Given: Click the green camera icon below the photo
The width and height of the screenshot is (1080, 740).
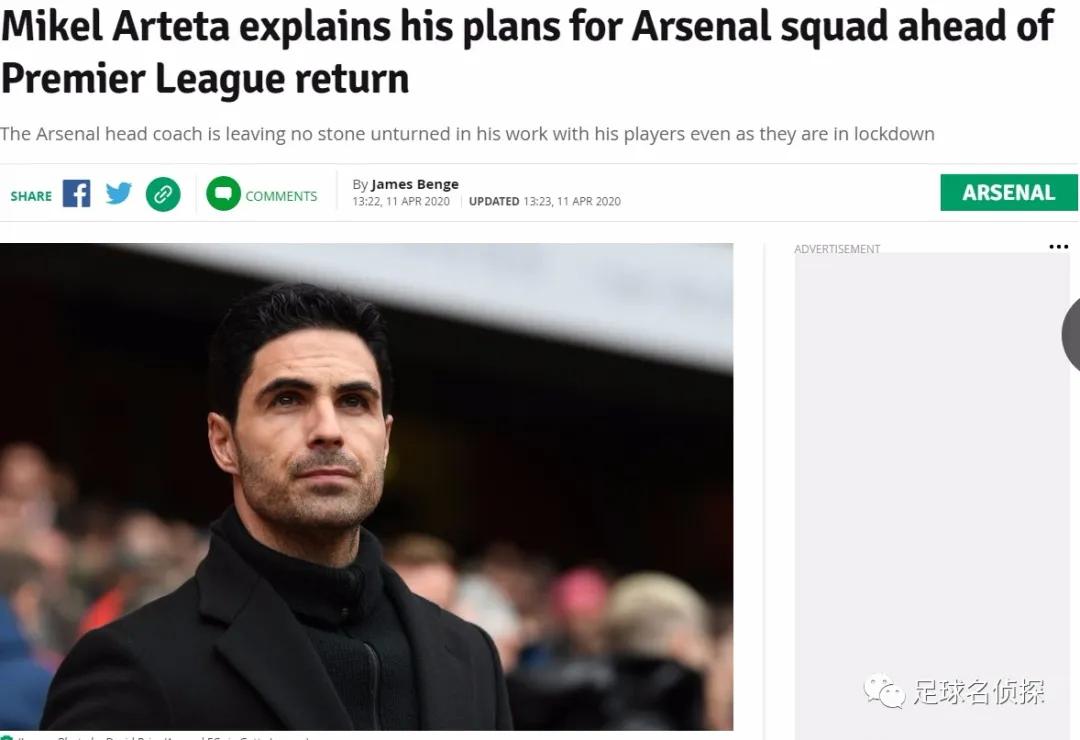Looking at the screenshot, I should [7, 737].
